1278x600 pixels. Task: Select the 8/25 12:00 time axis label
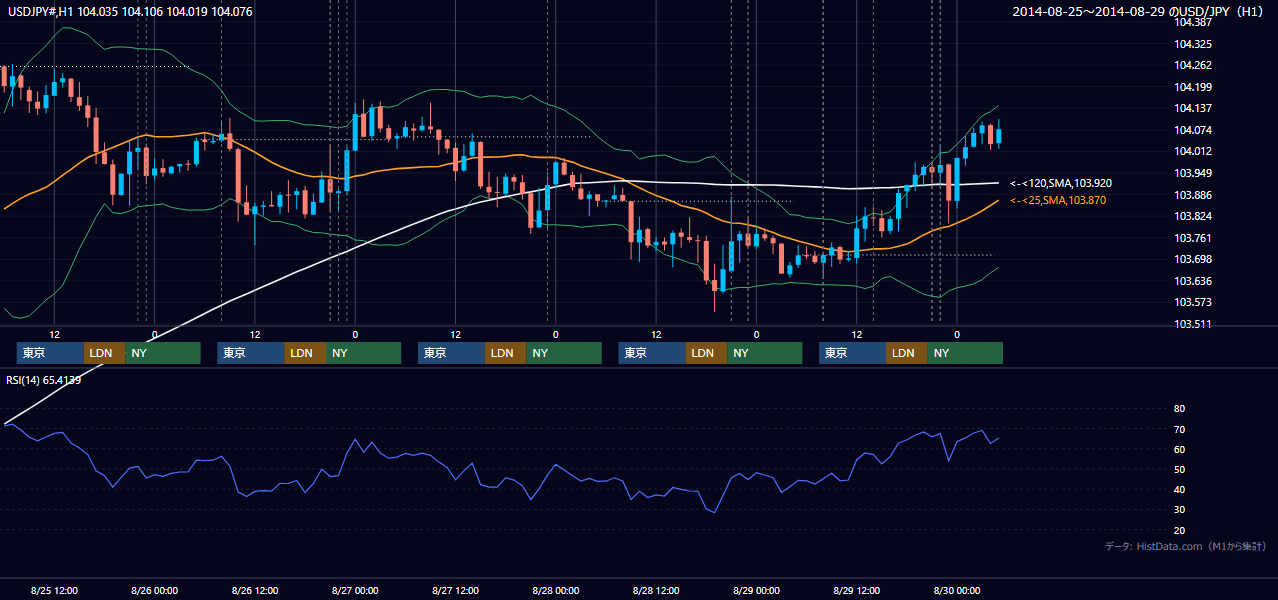pos(54,590)
